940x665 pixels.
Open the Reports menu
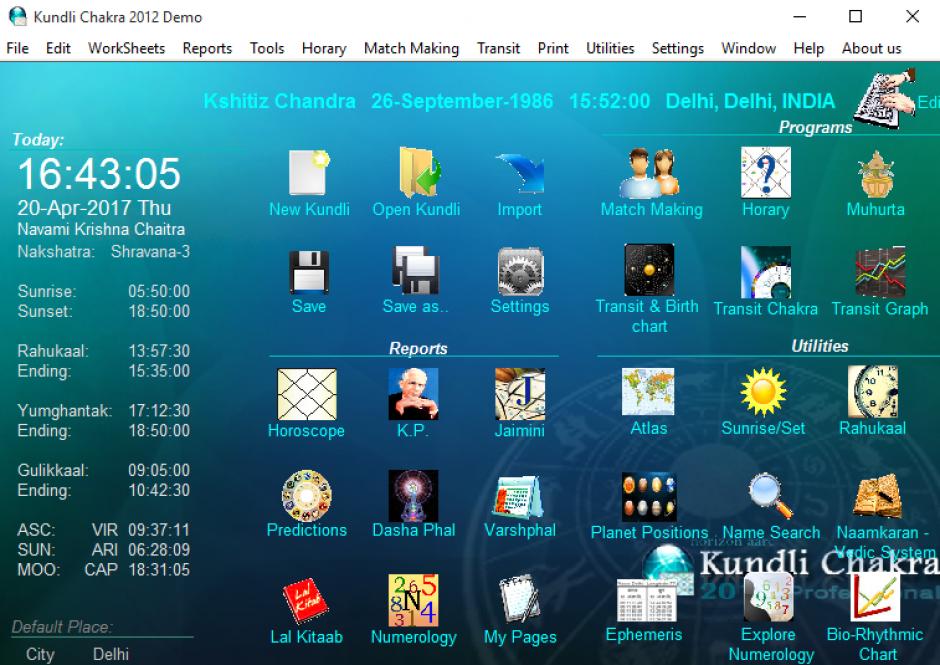[207, 48]
